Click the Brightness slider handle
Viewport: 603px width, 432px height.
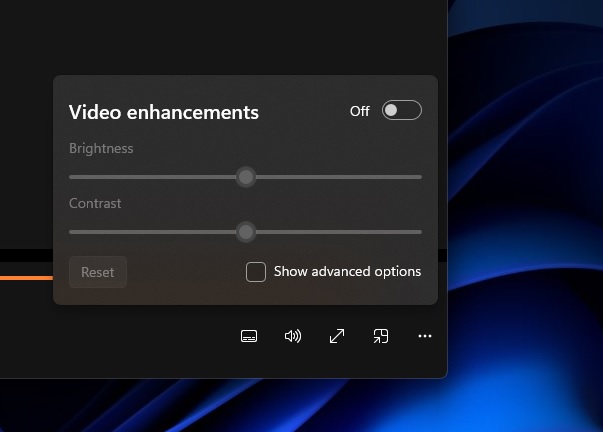point(246,177)
